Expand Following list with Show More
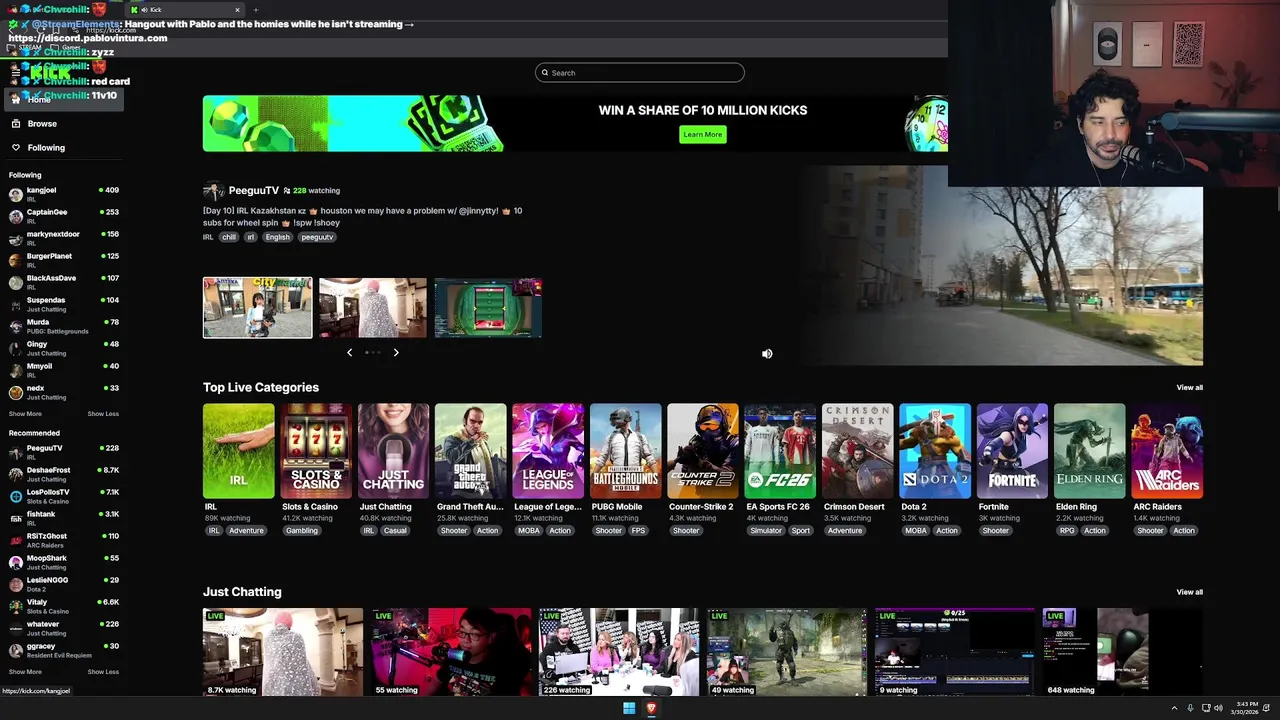This screenshot has width=1280, height=720. (25, 414)
